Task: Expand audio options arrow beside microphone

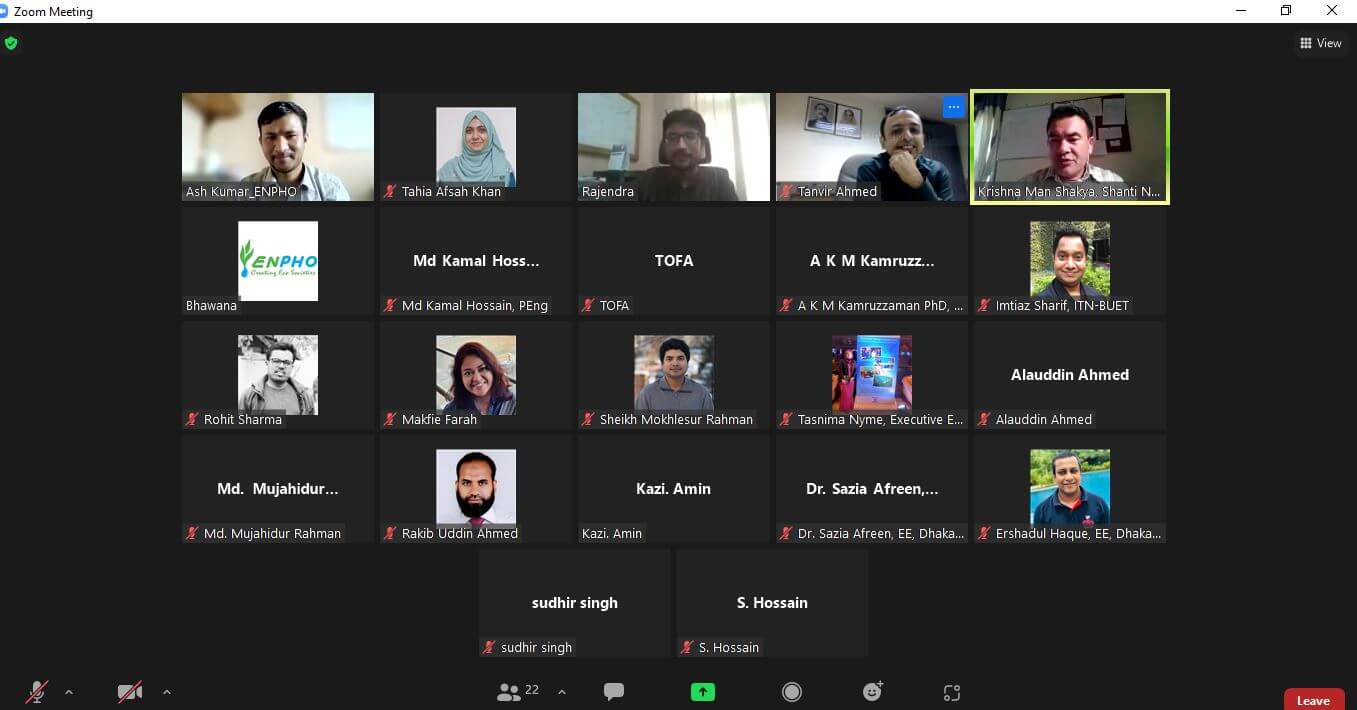Action: [69, 692]
